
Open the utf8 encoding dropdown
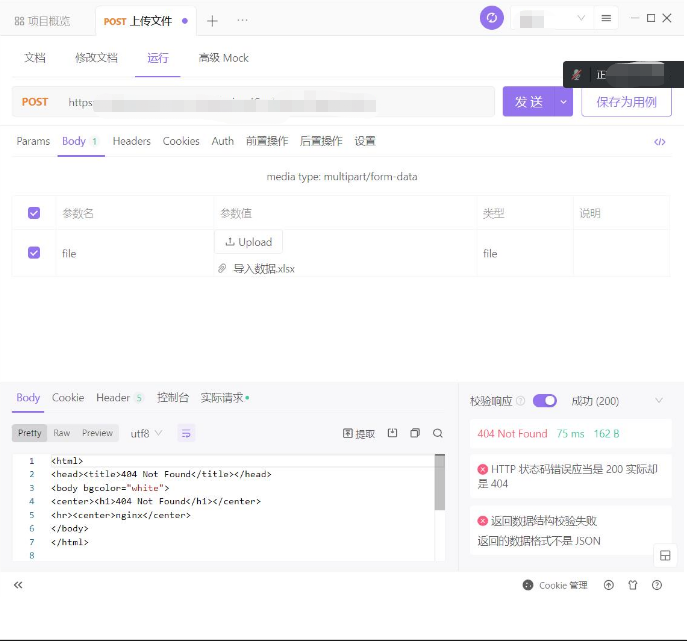(146, 433)
